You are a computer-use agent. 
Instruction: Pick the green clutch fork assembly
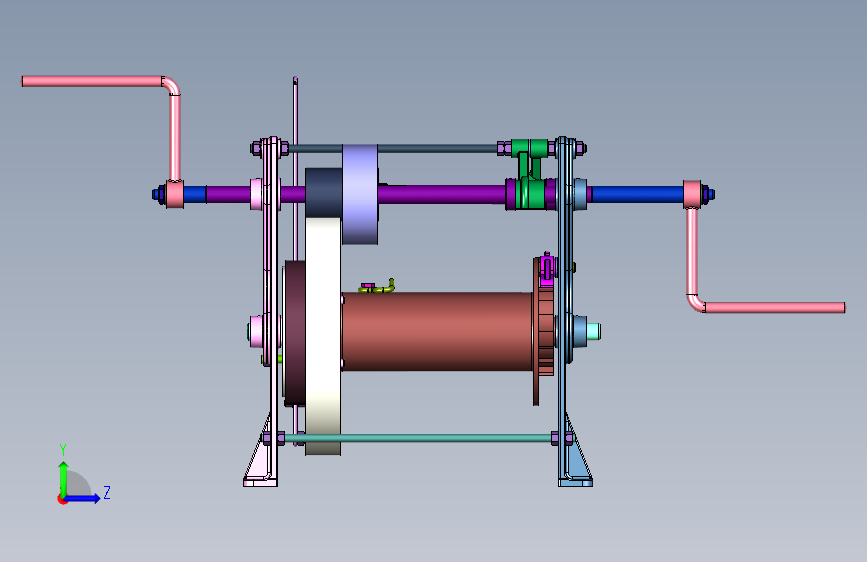pos(530,174)
